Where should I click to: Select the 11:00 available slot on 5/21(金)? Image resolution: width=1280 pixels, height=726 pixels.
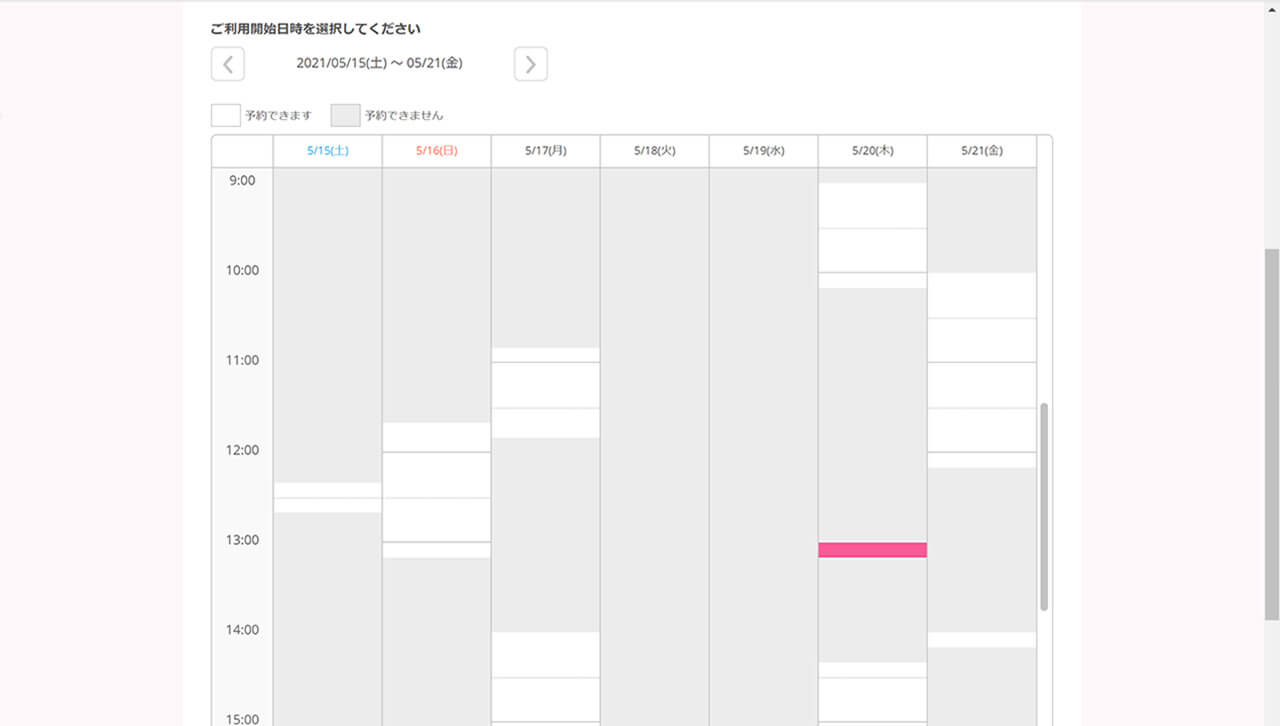pyautogui.click(x=981, y=385)
